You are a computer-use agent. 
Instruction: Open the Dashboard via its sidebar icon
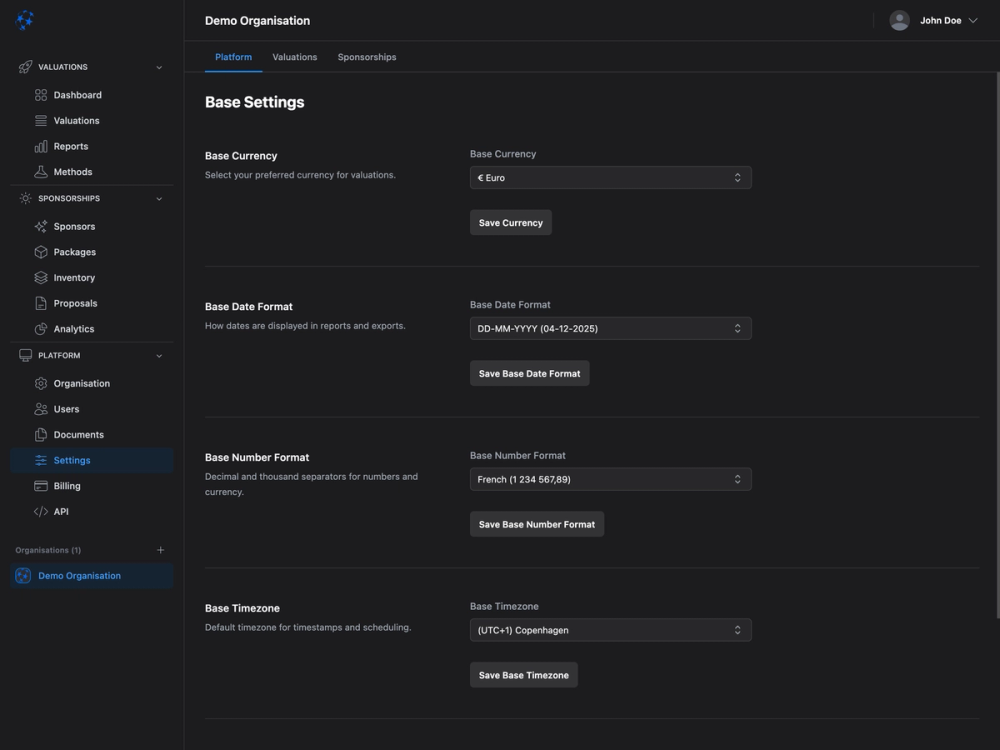[x=40, y=94]
